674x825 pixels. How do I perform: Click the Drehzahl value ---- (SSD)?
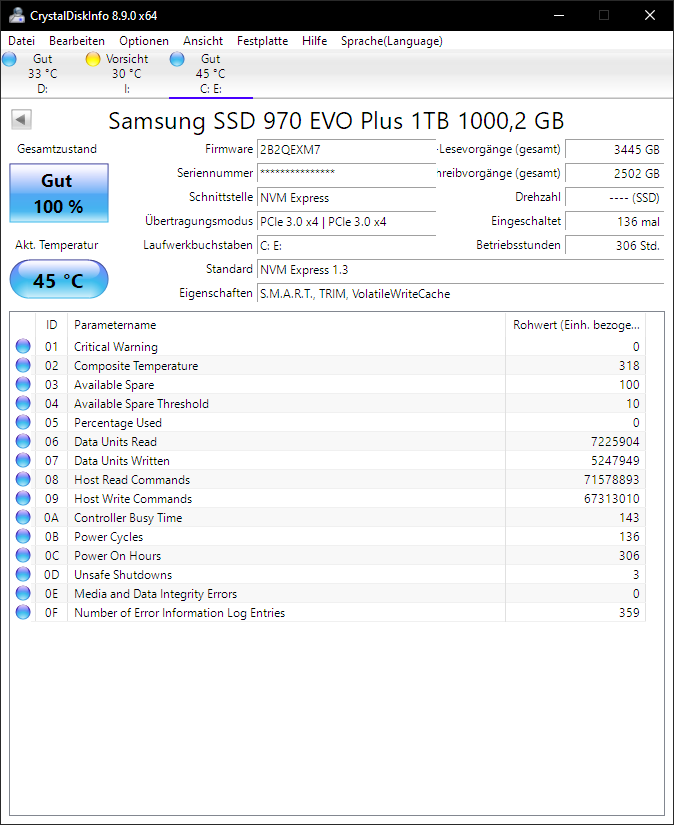(x=615, y=197)
